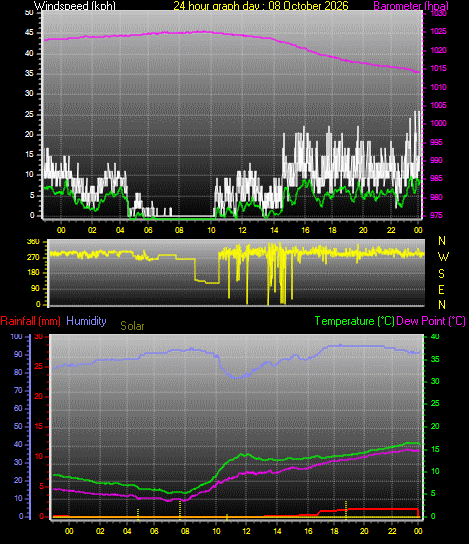Click the 'W' compass direction label
Image resolution: width=469 pixels, height=544 pixels.
pyautogui.click(x=443, y=257)
